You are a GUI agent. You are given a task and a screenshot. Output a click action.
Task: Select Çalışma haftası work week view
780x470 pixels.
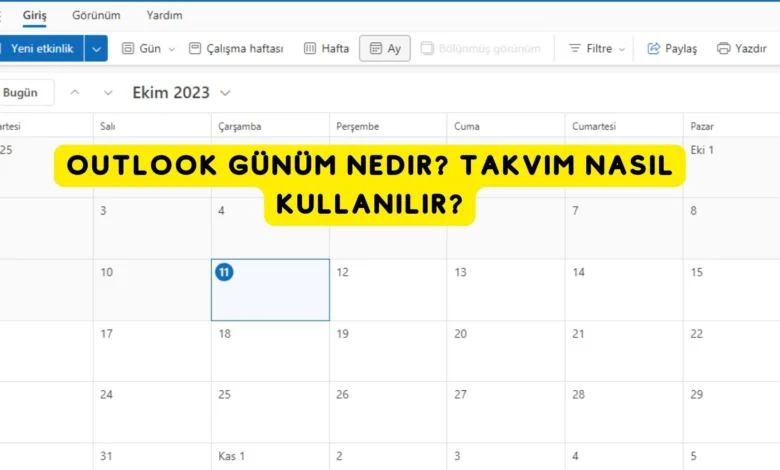(x=237, y=48)
